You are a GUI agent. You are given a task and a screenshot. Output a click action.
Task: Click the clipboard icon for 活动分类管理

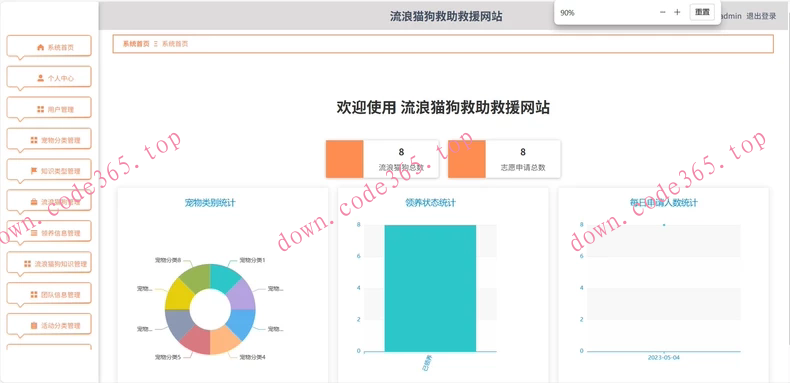(34, 326)
